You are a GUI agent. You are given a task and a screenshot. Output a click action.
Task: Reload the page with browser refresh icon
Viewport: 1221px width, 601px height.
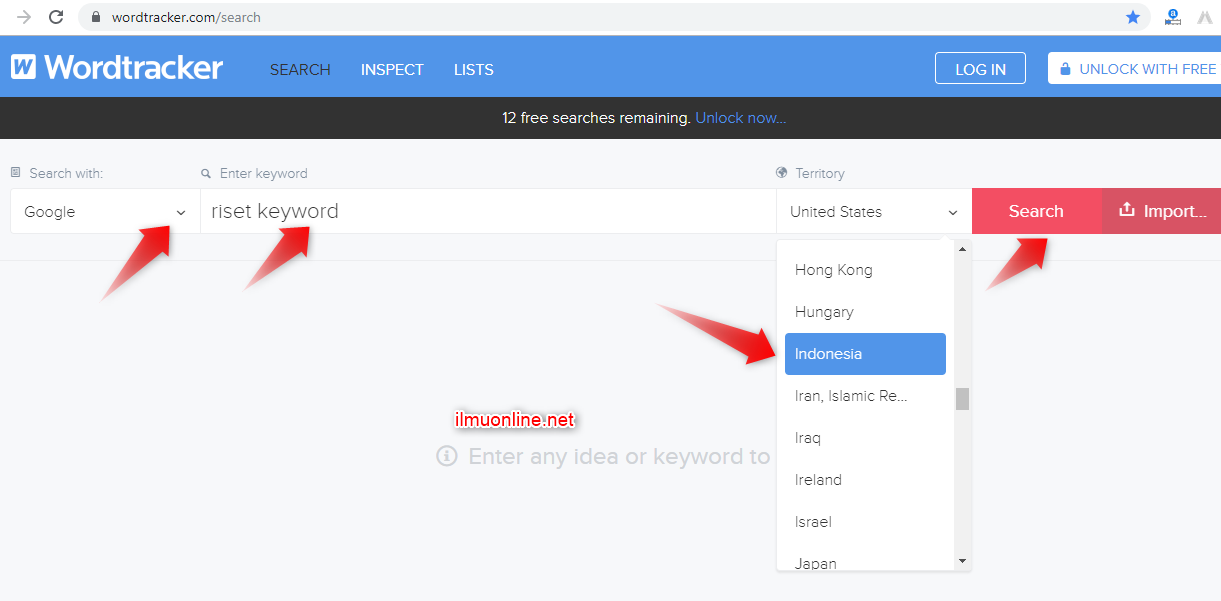56,17
